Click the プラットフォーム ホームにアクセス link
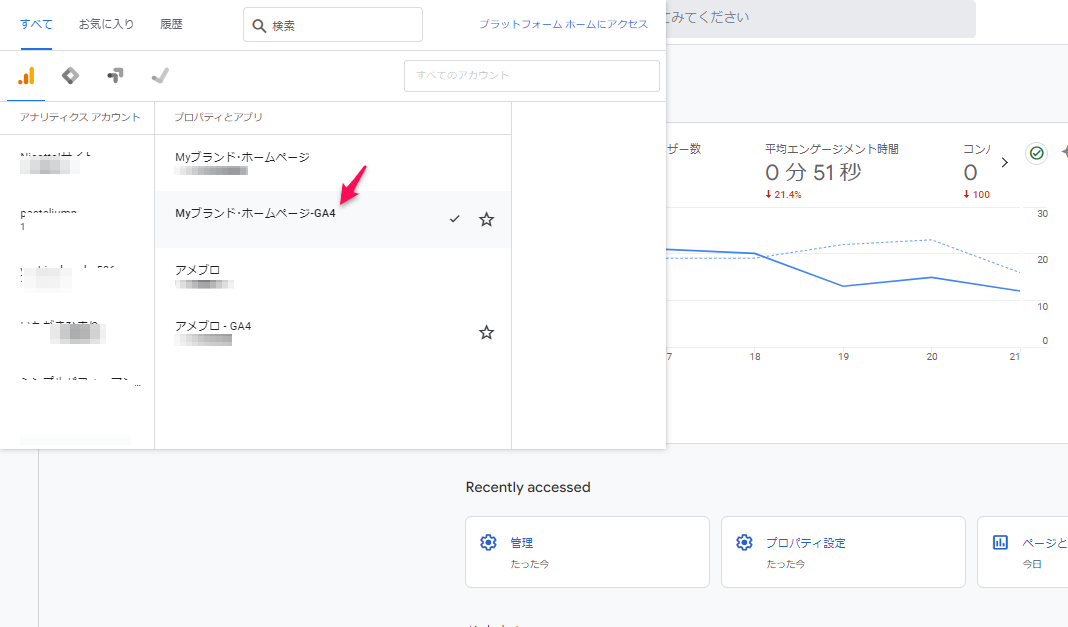This screenshot has height=627, width=1068. click(563, 25)
